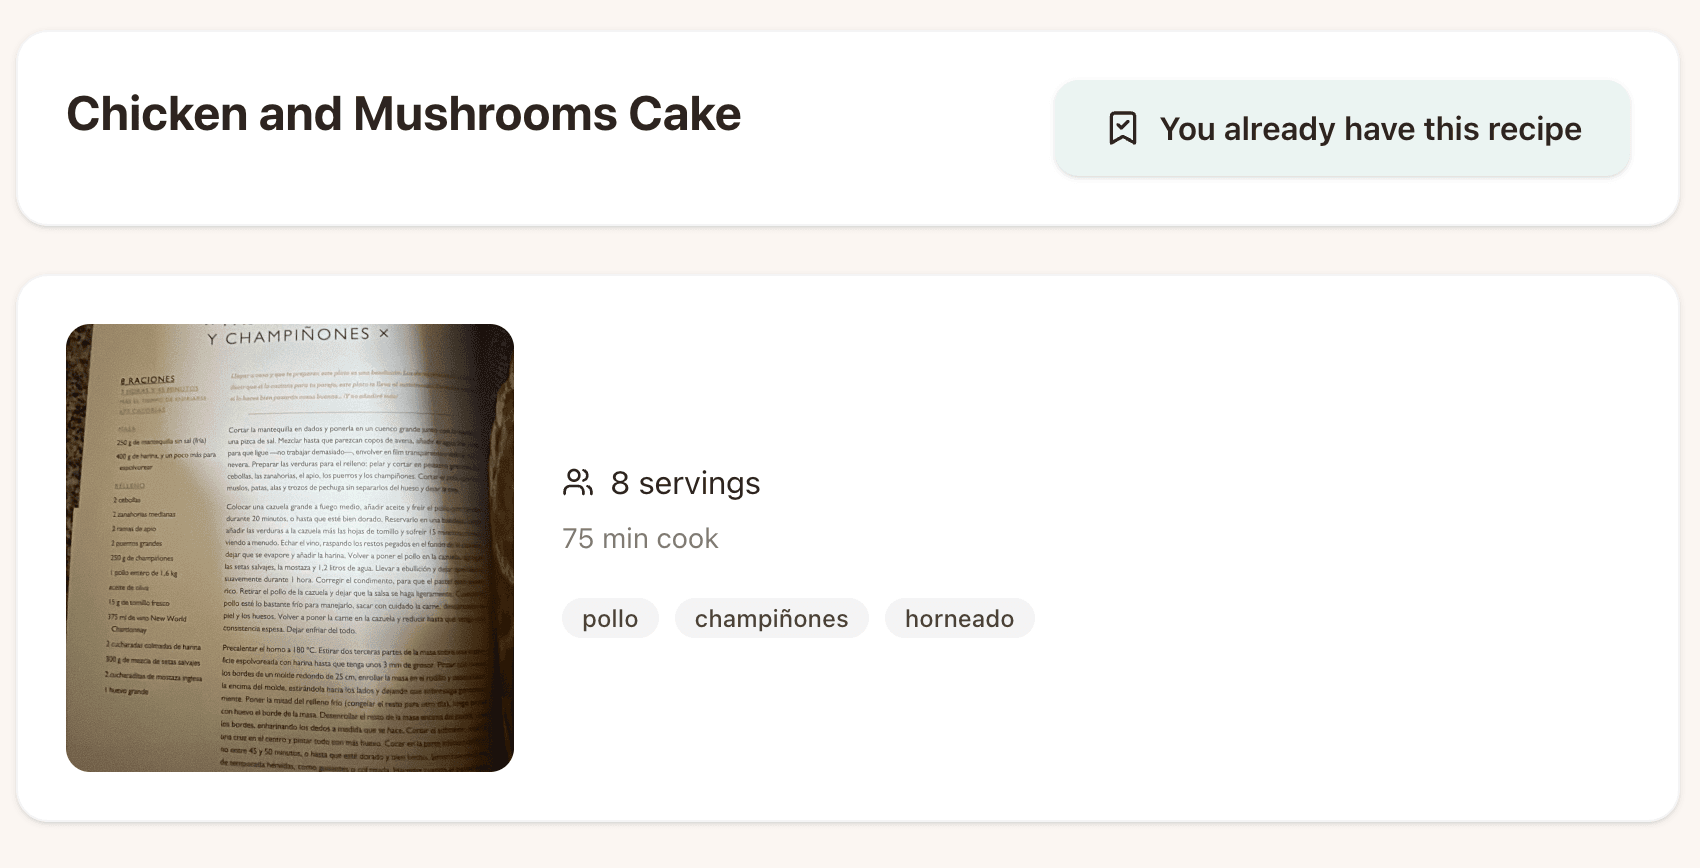Click the × symbol after CHAMPIÑONES in photo

[x=384, y=333]
